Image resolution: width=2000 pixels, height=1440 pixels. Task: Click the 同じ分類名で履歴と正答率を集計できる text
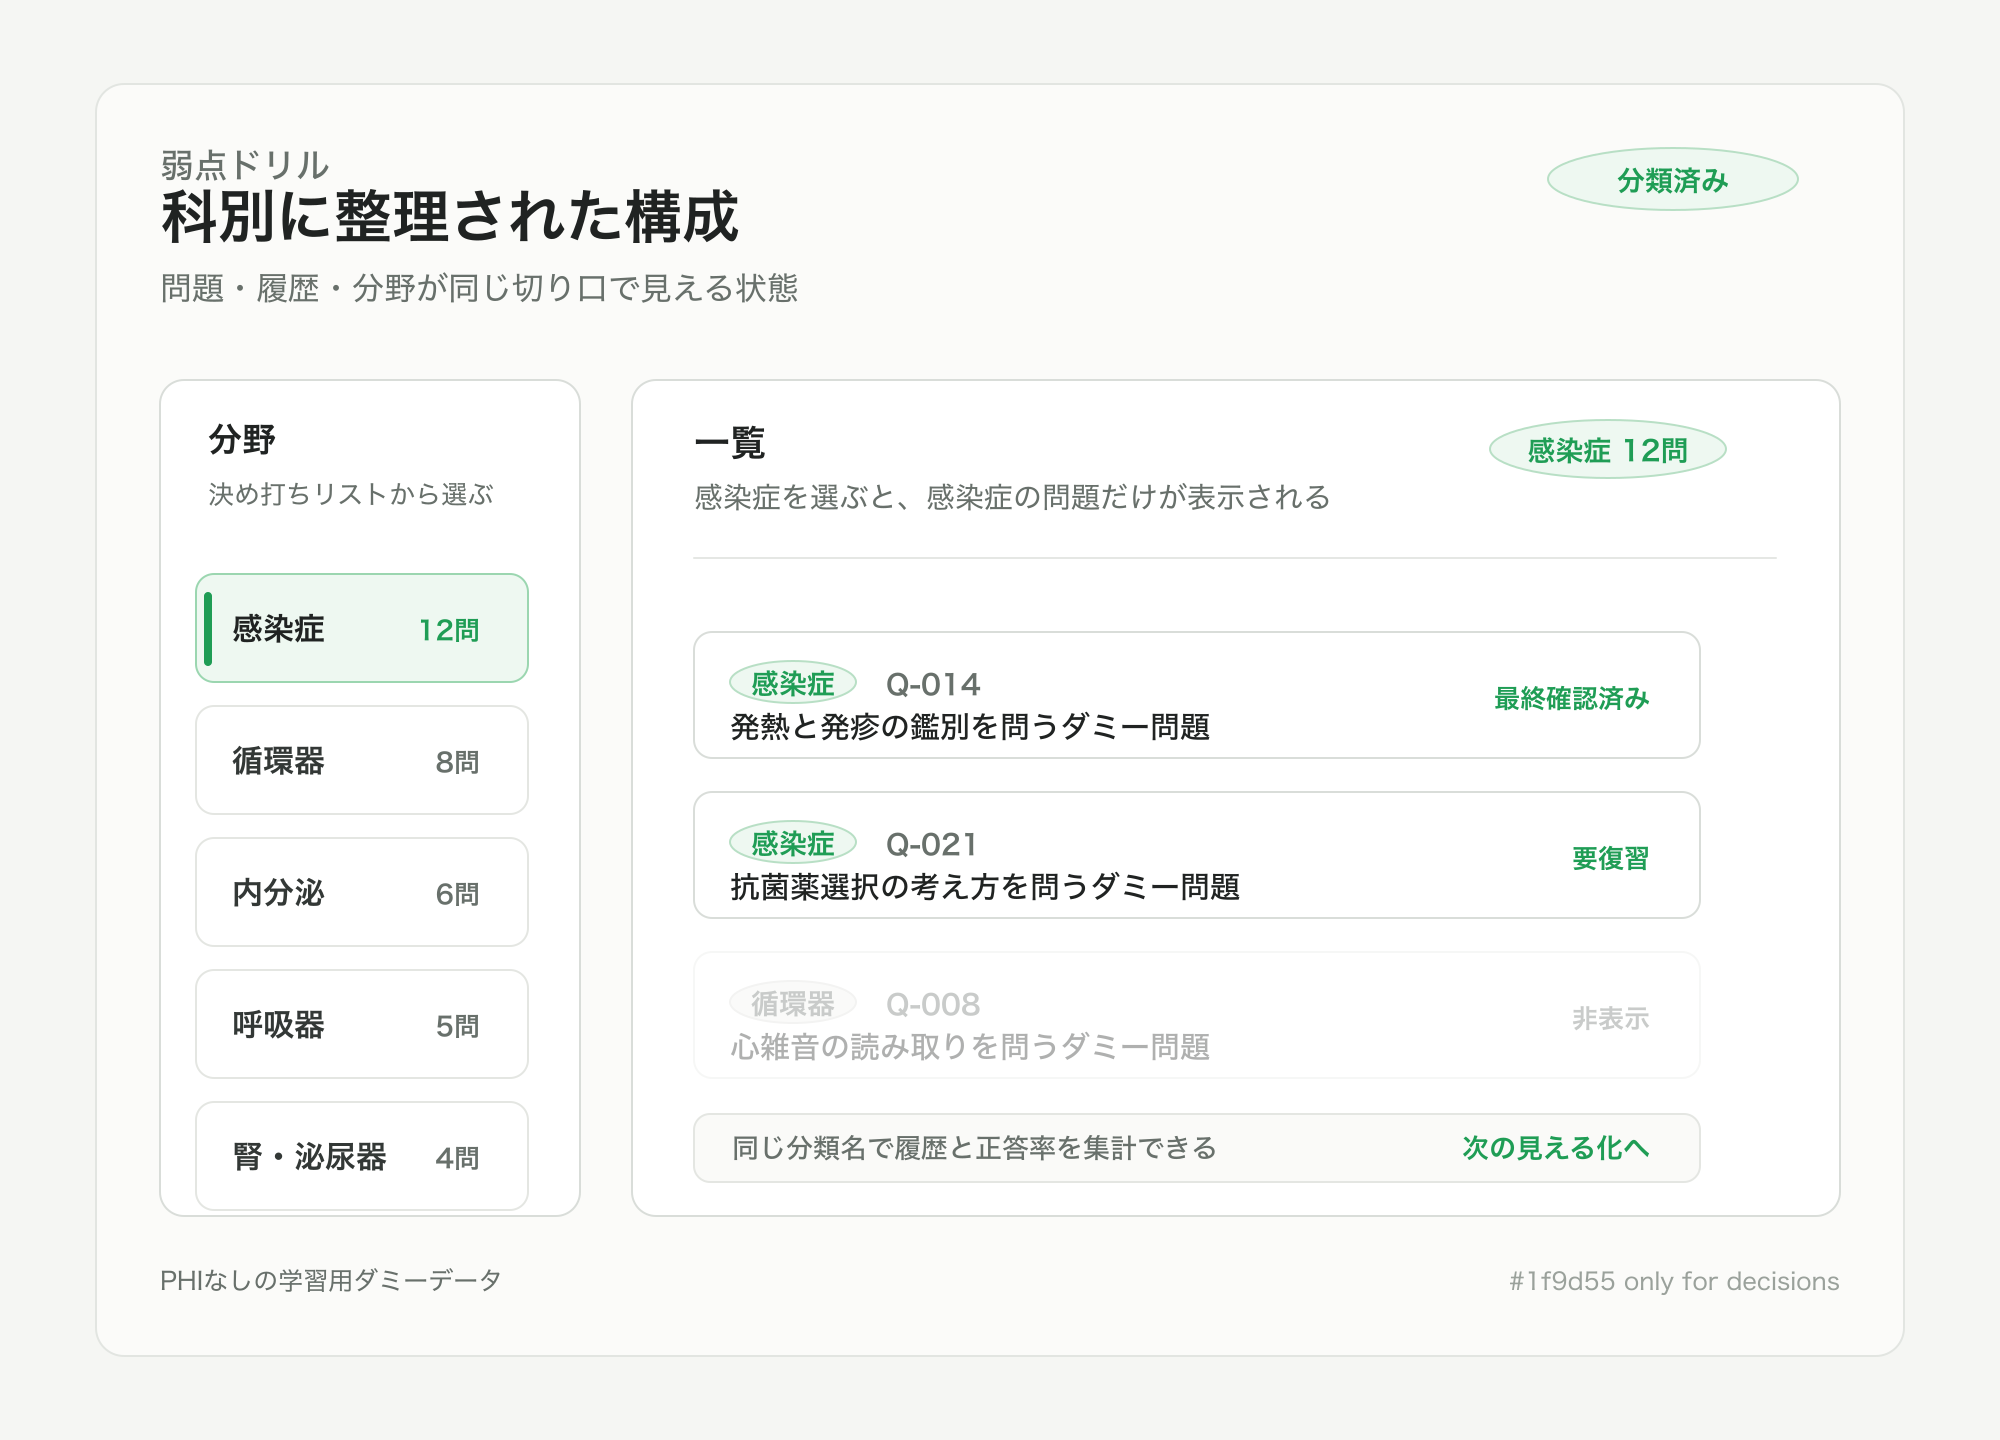point(975,1148)
